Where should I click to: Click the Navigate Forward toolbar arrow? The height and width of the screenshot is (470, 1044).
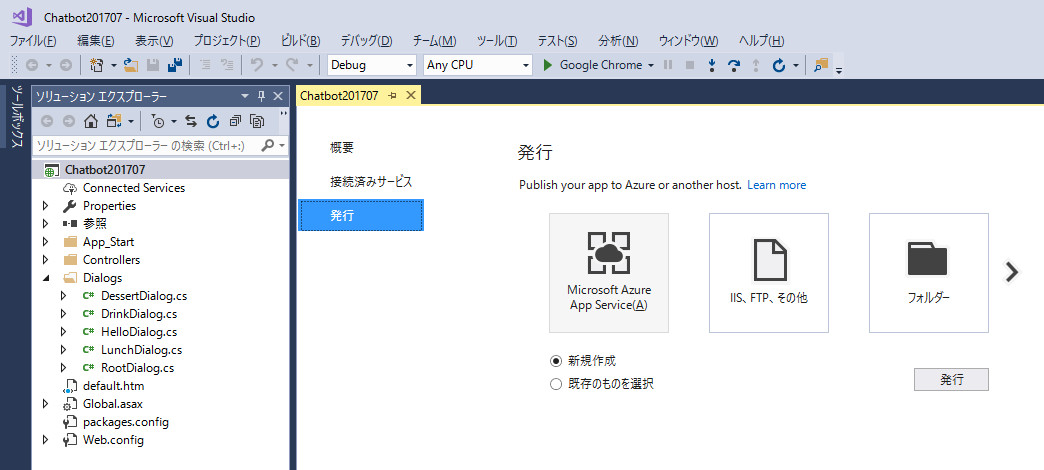[x=65, y=65]
